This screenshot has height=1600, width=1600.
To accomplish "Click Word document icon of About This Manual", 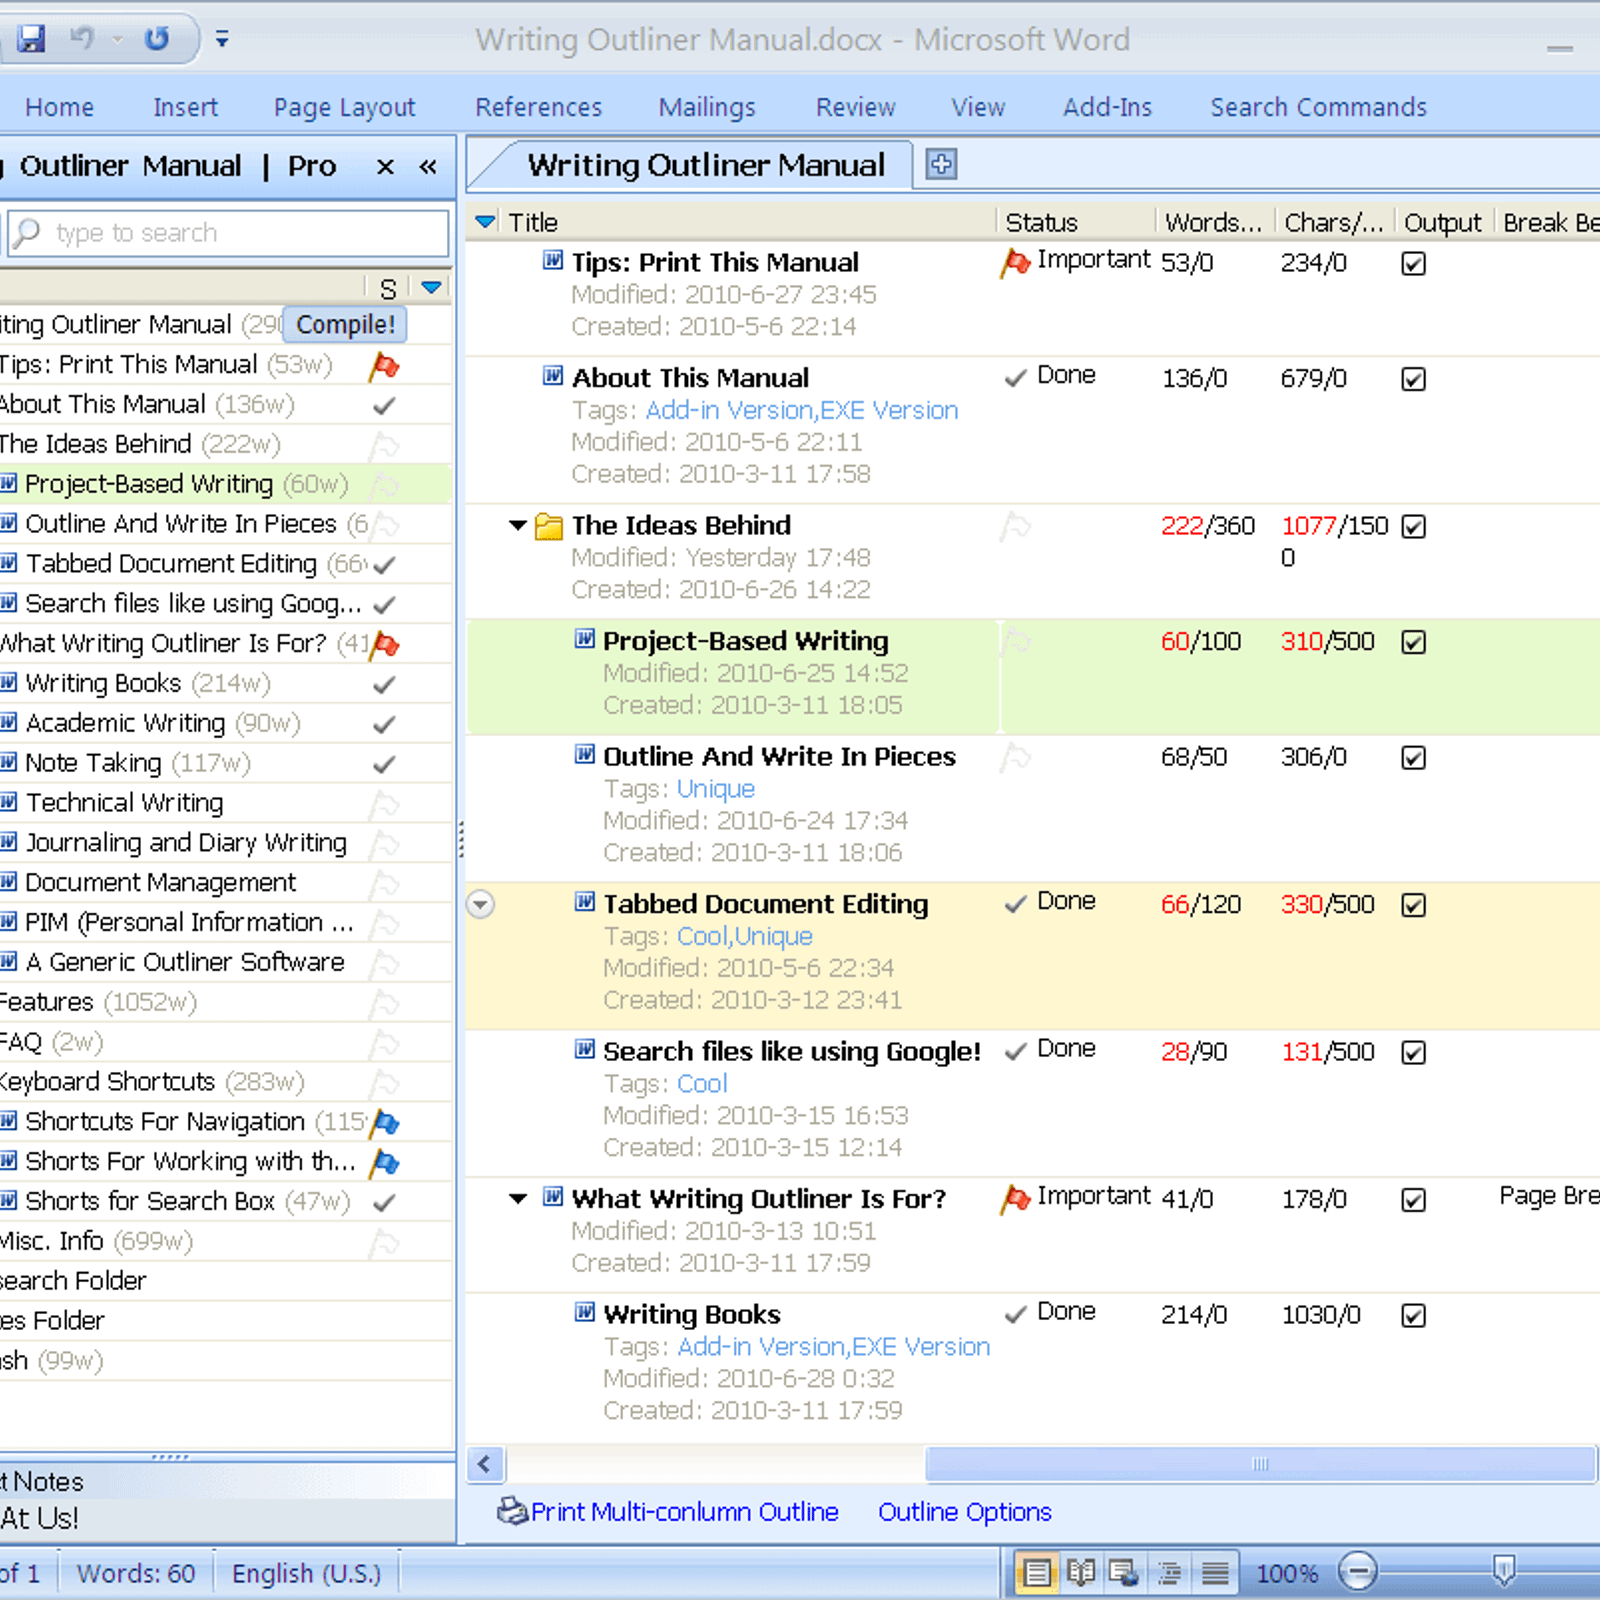I will point(553,376).
